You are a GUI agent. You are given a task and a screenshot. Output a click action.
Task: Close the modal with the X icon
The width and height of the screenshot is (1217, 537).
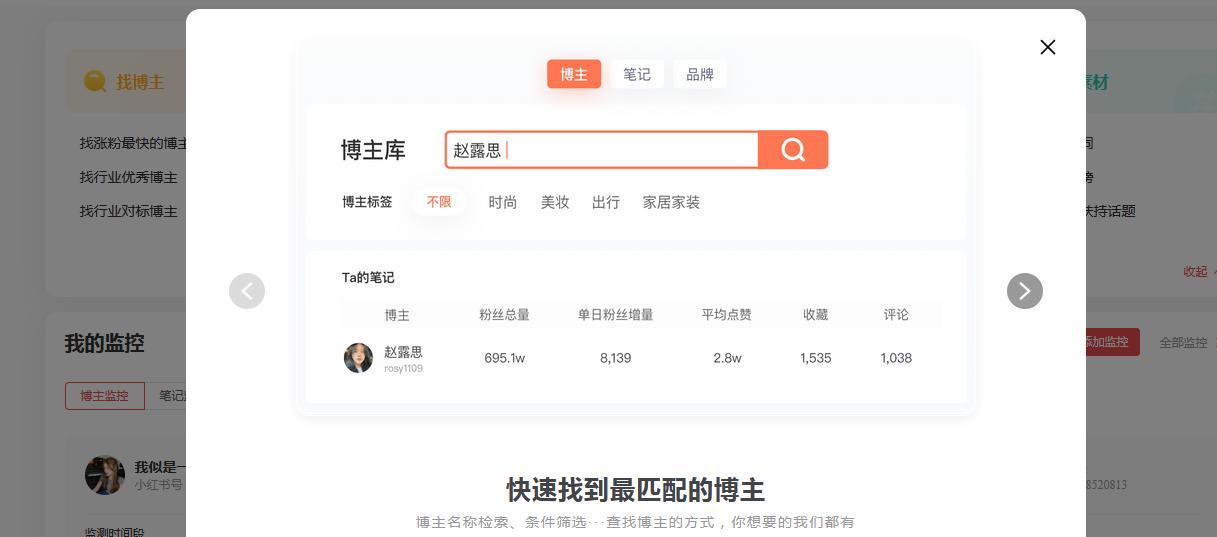click(1047, 47)
